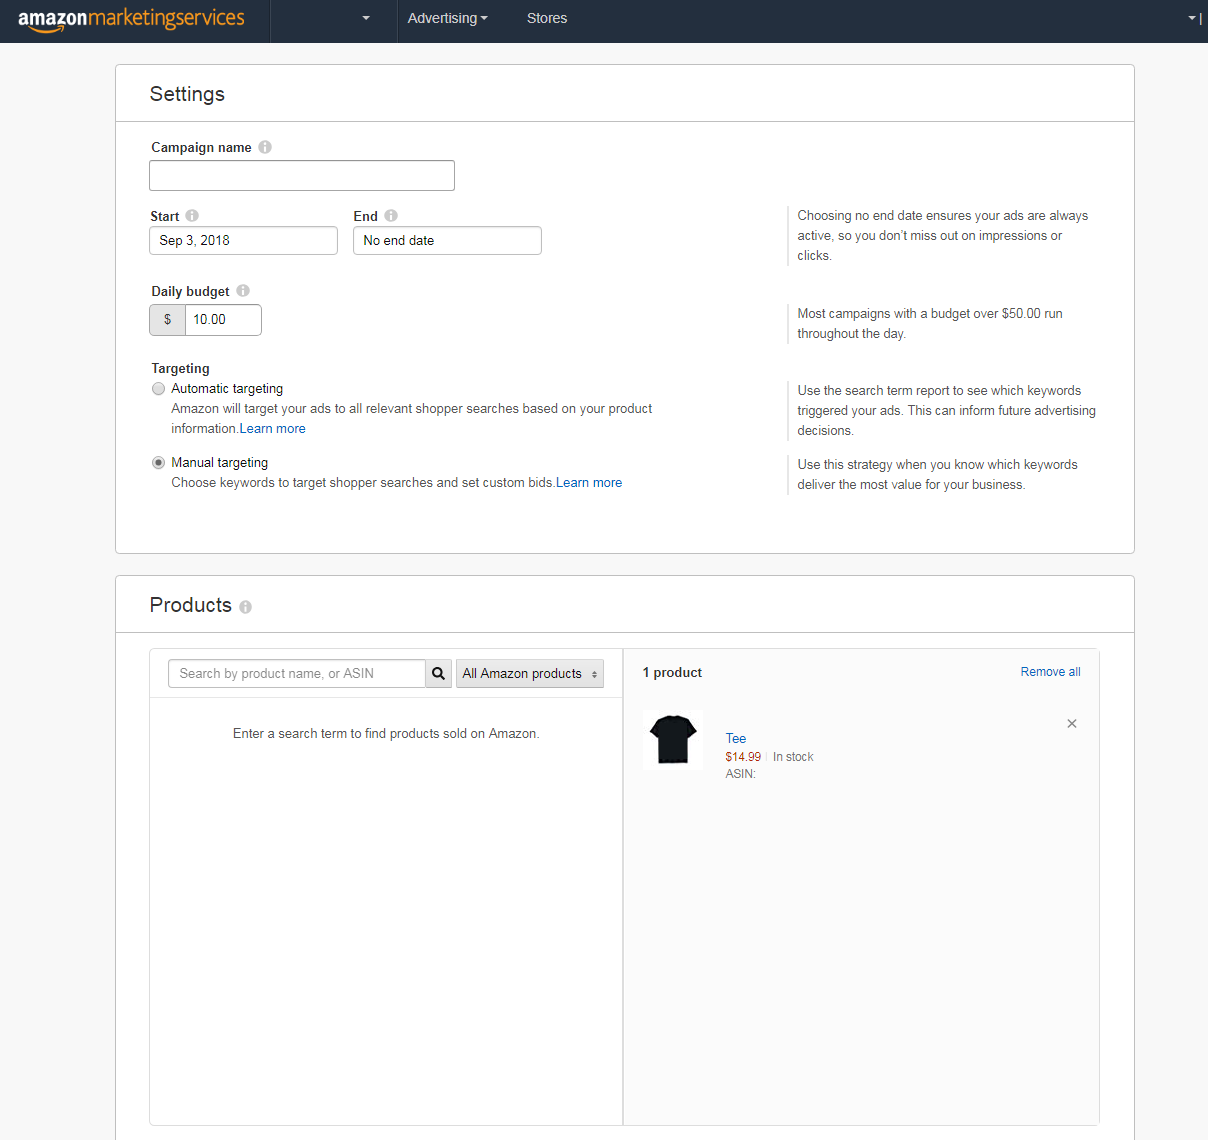Click the In stock status text
This screenshot has width=1208, height=1140.
coord(793,757)
